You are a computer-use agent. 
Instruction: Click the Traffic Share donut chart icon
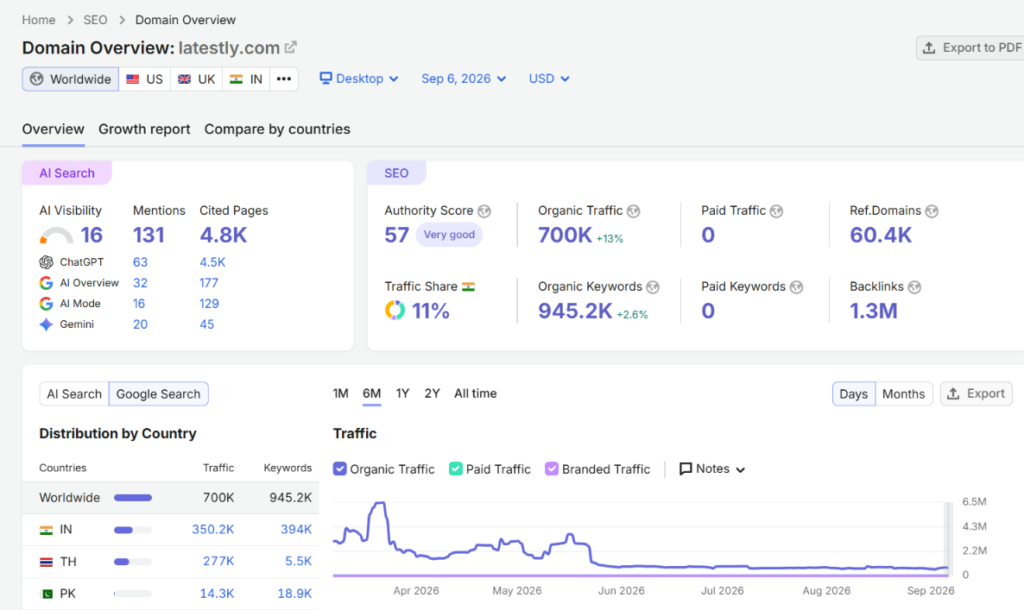pyautogui.click(x=394, y=310)
